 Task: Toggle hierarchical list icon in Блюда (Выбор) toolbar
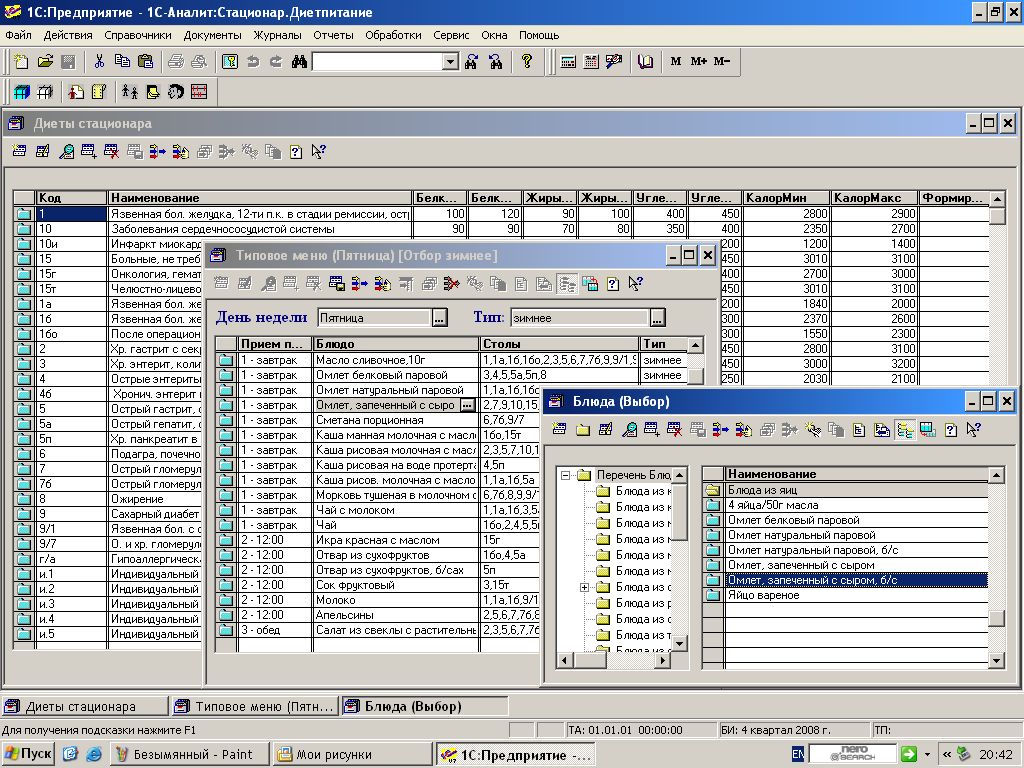tap(904, 429)
